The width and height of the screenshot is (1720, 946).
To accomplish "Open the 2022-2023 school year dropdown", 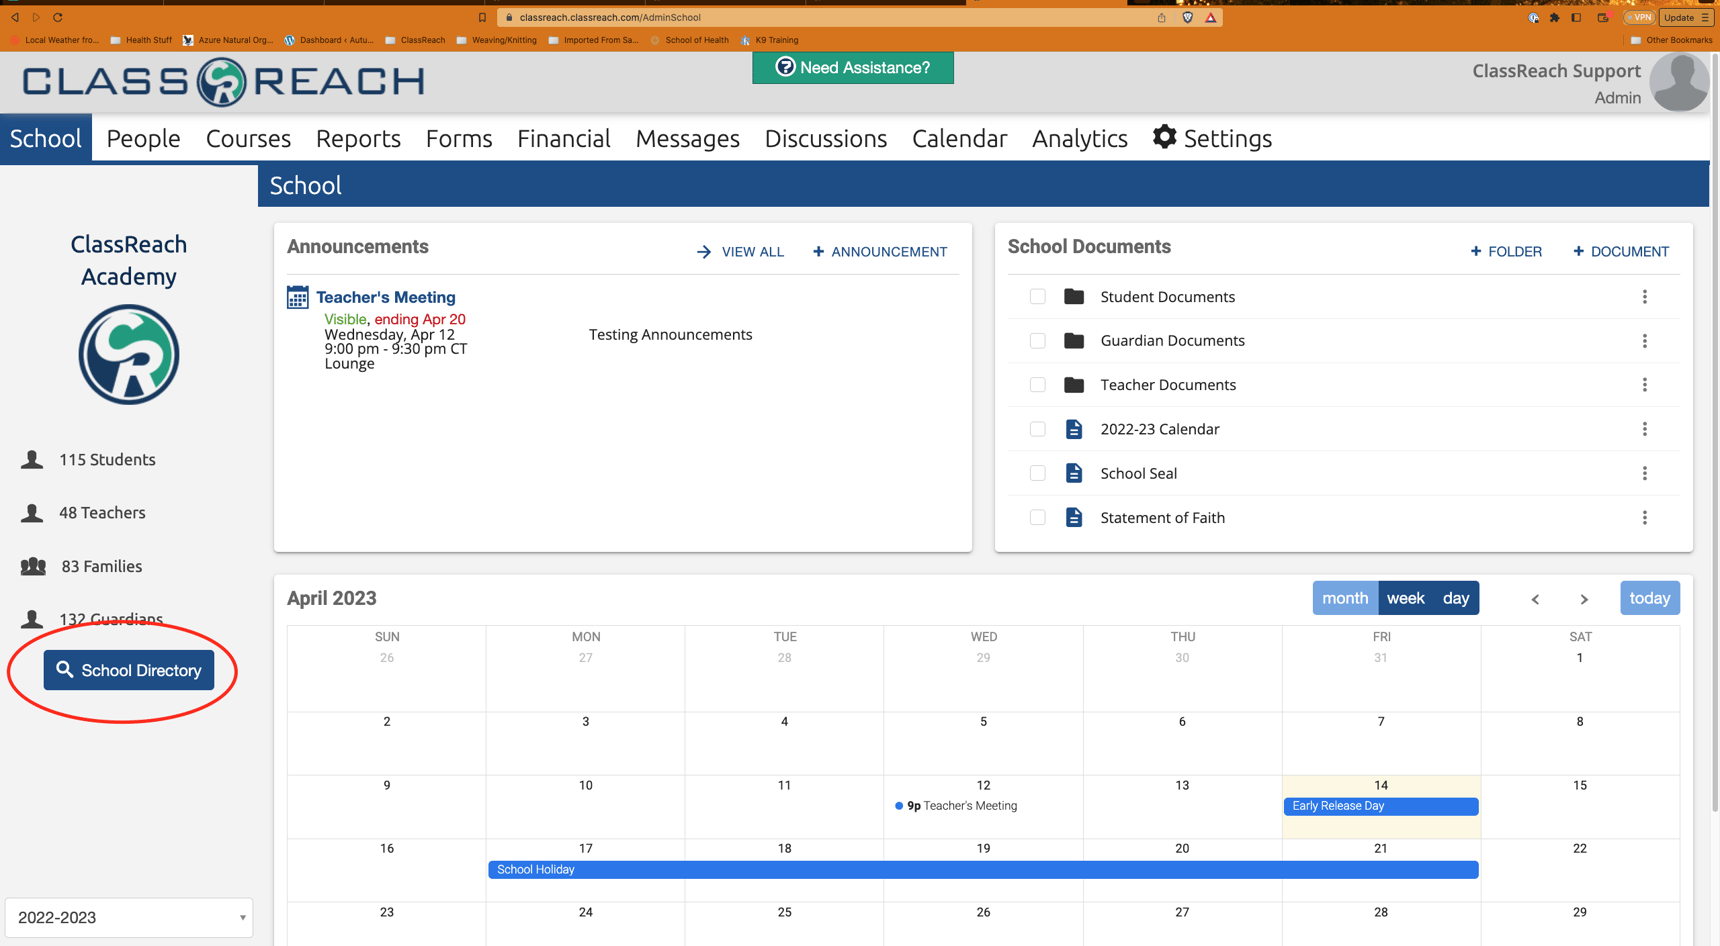I will click(129, 917).
